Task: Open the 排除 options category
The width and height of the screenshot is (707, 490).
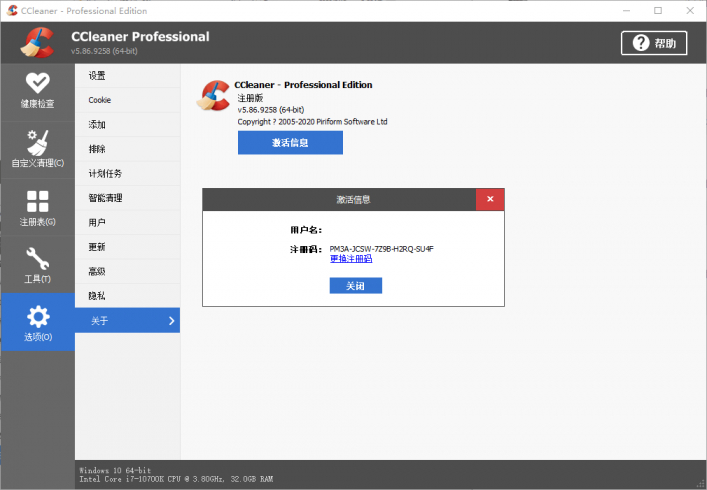Action: [x=128, y=149]
